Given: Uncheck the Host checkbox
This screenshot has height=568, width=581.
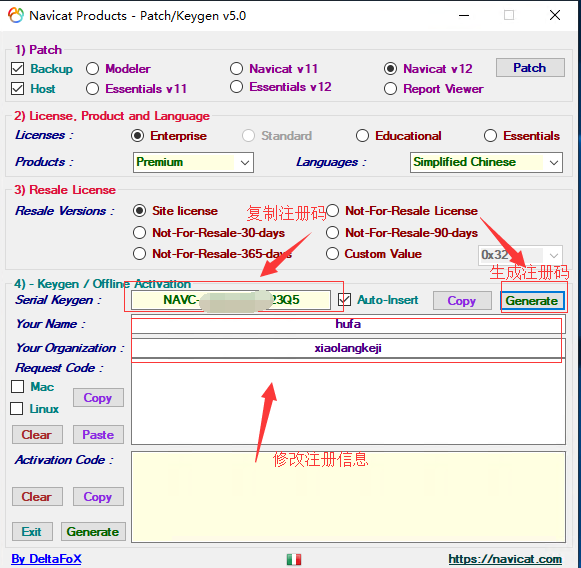Looking at the screenshot, I should coord(17,89).
